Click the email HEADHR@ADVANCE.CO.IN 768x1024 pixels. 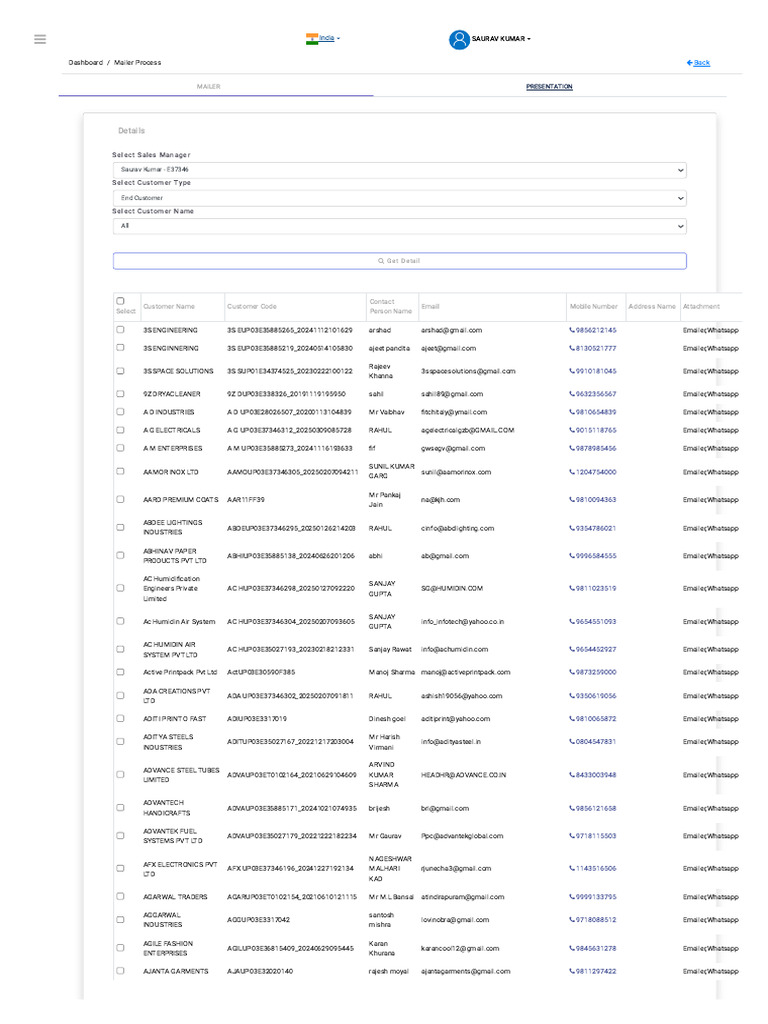(x=464, y=775)
